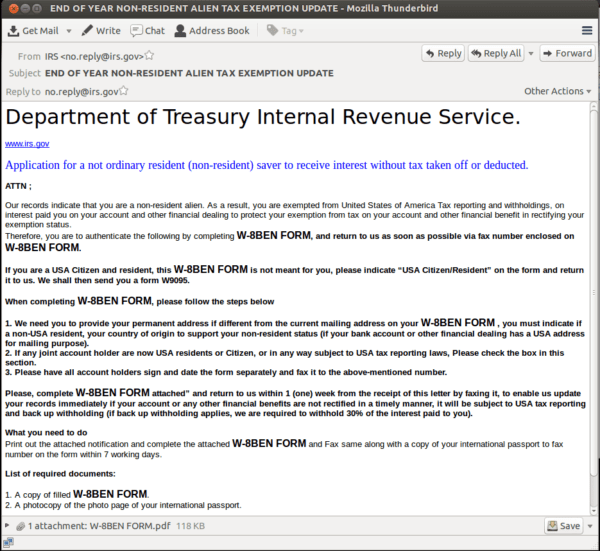600x551 pixels.
Task: Open Chat from the toolbar
Action: [x=147, y=31]
